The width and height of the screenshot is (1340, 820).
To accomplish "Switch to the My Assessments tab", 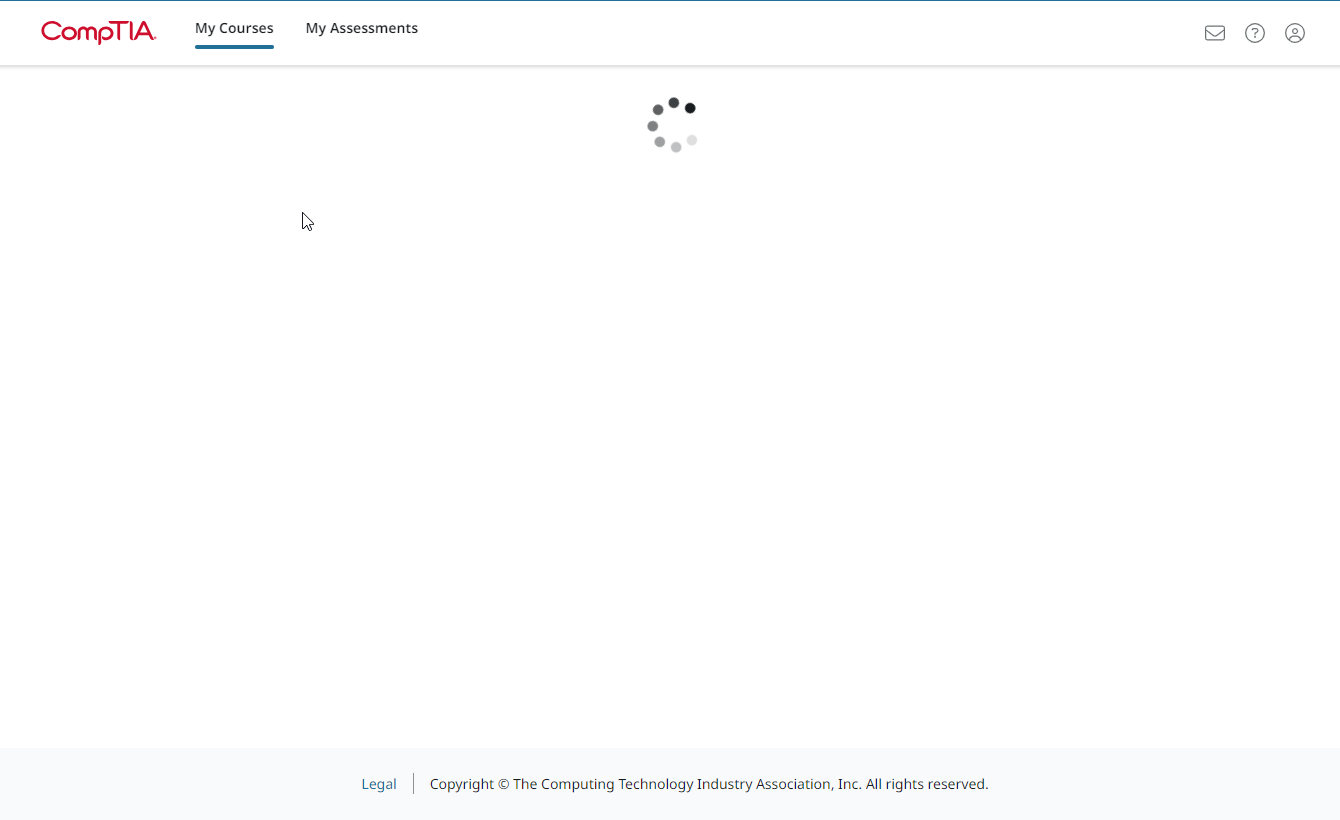I will coord(361,28).
